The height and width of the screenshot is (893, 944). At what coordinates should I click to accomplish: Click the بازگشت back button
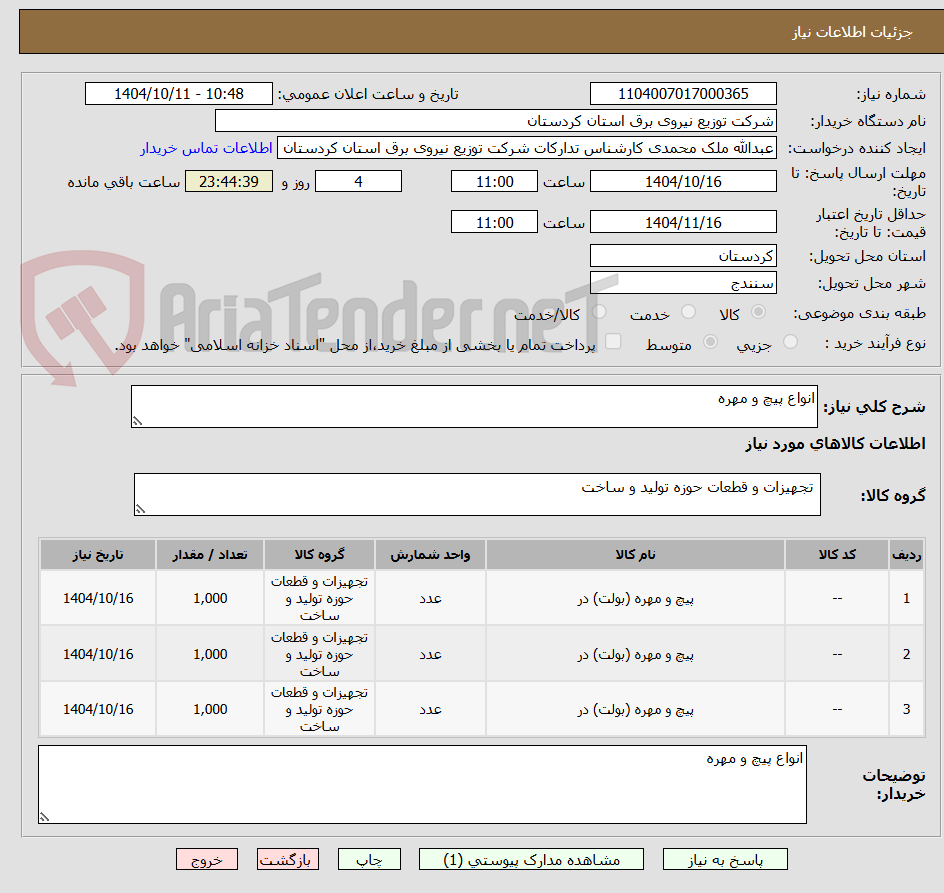[x=288, y=859]
